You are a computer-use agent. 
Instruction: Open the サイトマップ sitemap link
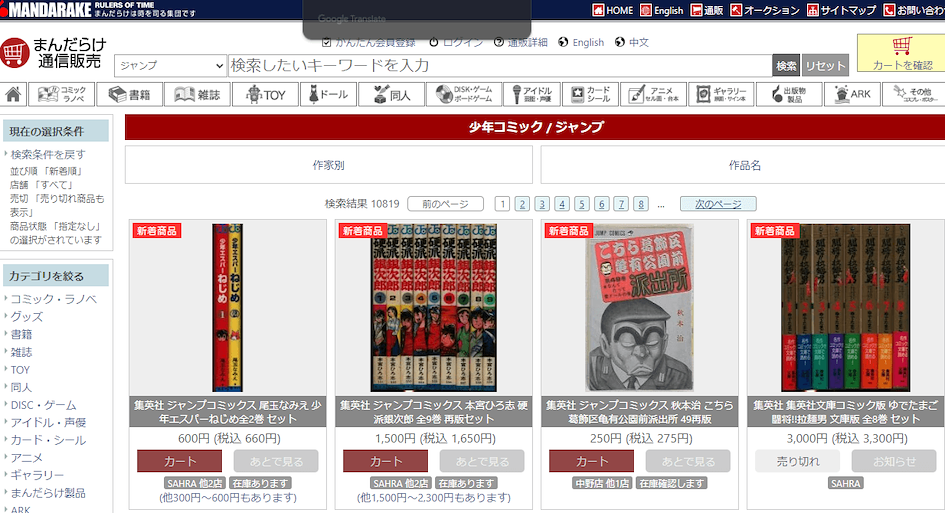point(841,10)
